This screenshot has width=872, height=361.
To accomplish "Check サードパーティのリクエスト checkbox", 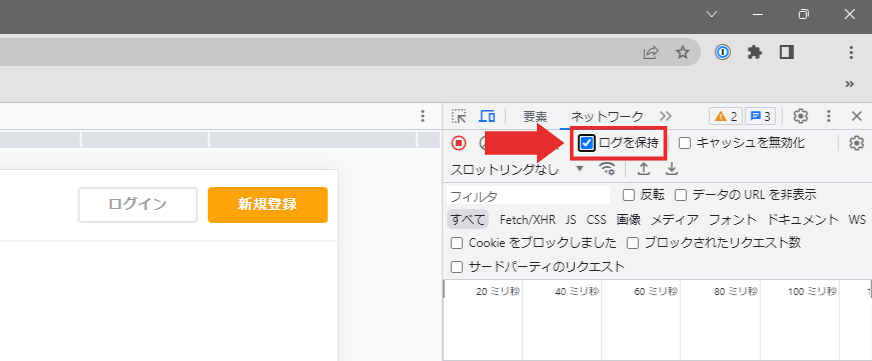I will pos(457,267).
